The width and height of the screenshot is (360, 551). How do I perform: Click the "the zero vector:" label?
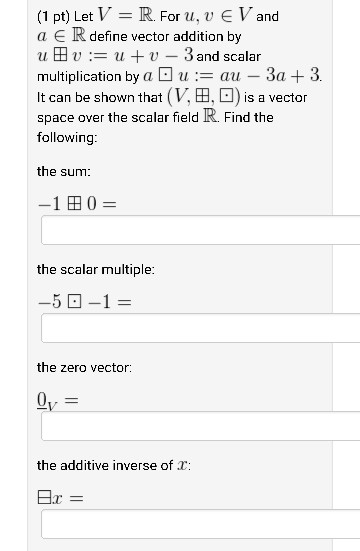click(84, 368)
